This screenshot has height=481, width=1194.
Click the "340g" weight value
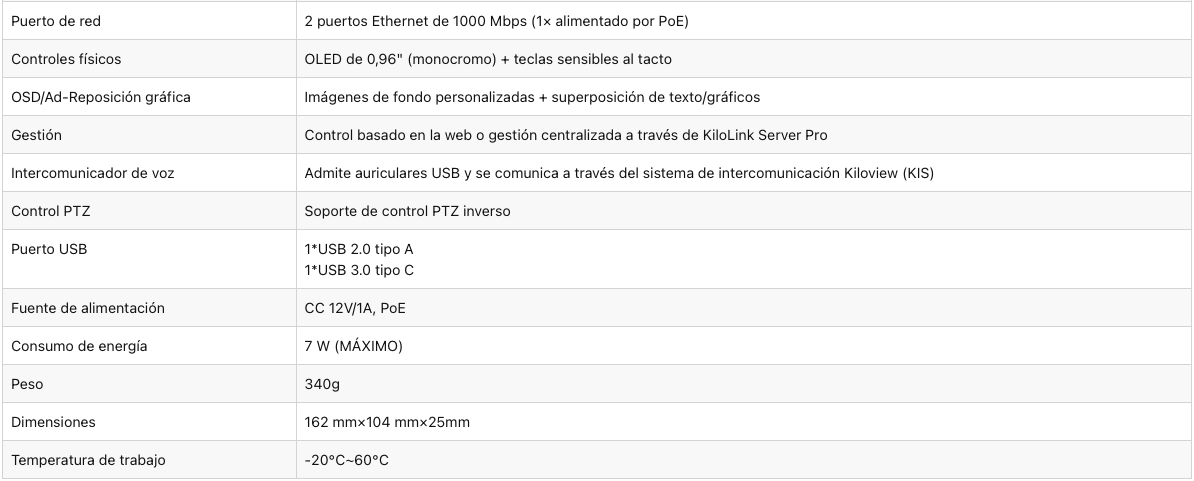(322, 384)
